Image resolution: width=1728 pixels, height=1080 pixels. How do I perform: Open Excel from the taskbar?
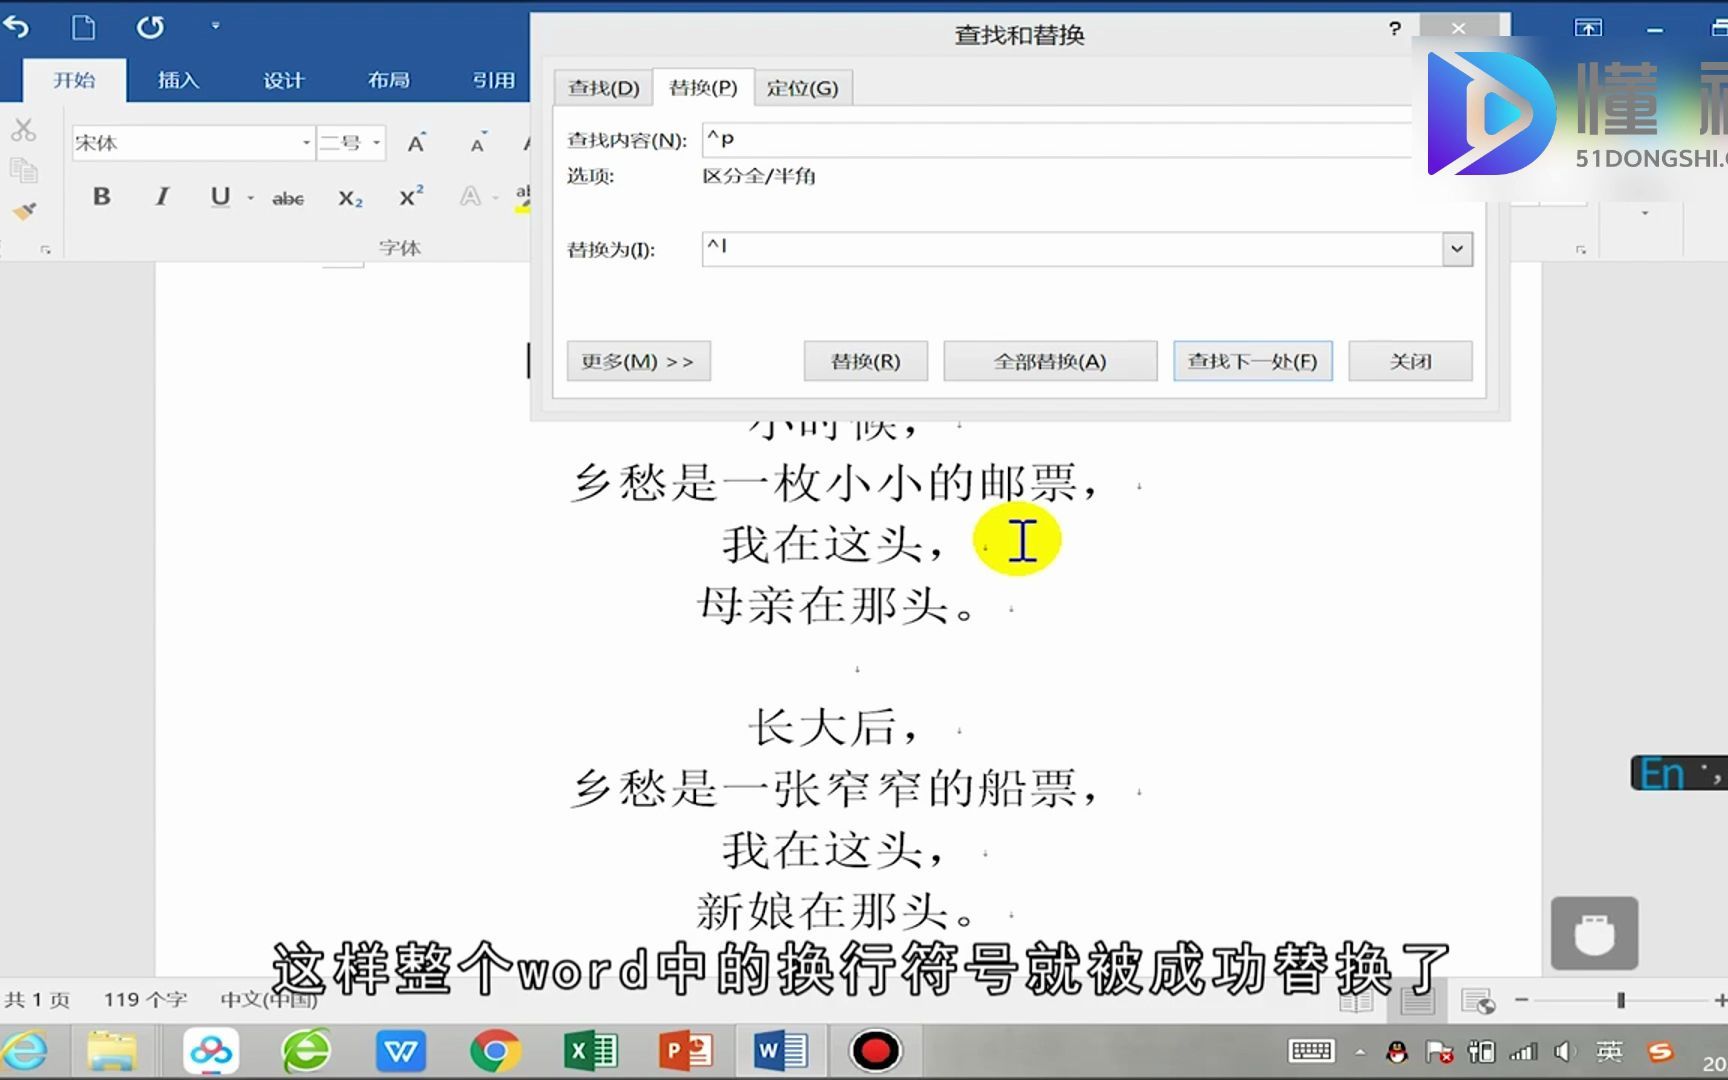coord(589,1050)
